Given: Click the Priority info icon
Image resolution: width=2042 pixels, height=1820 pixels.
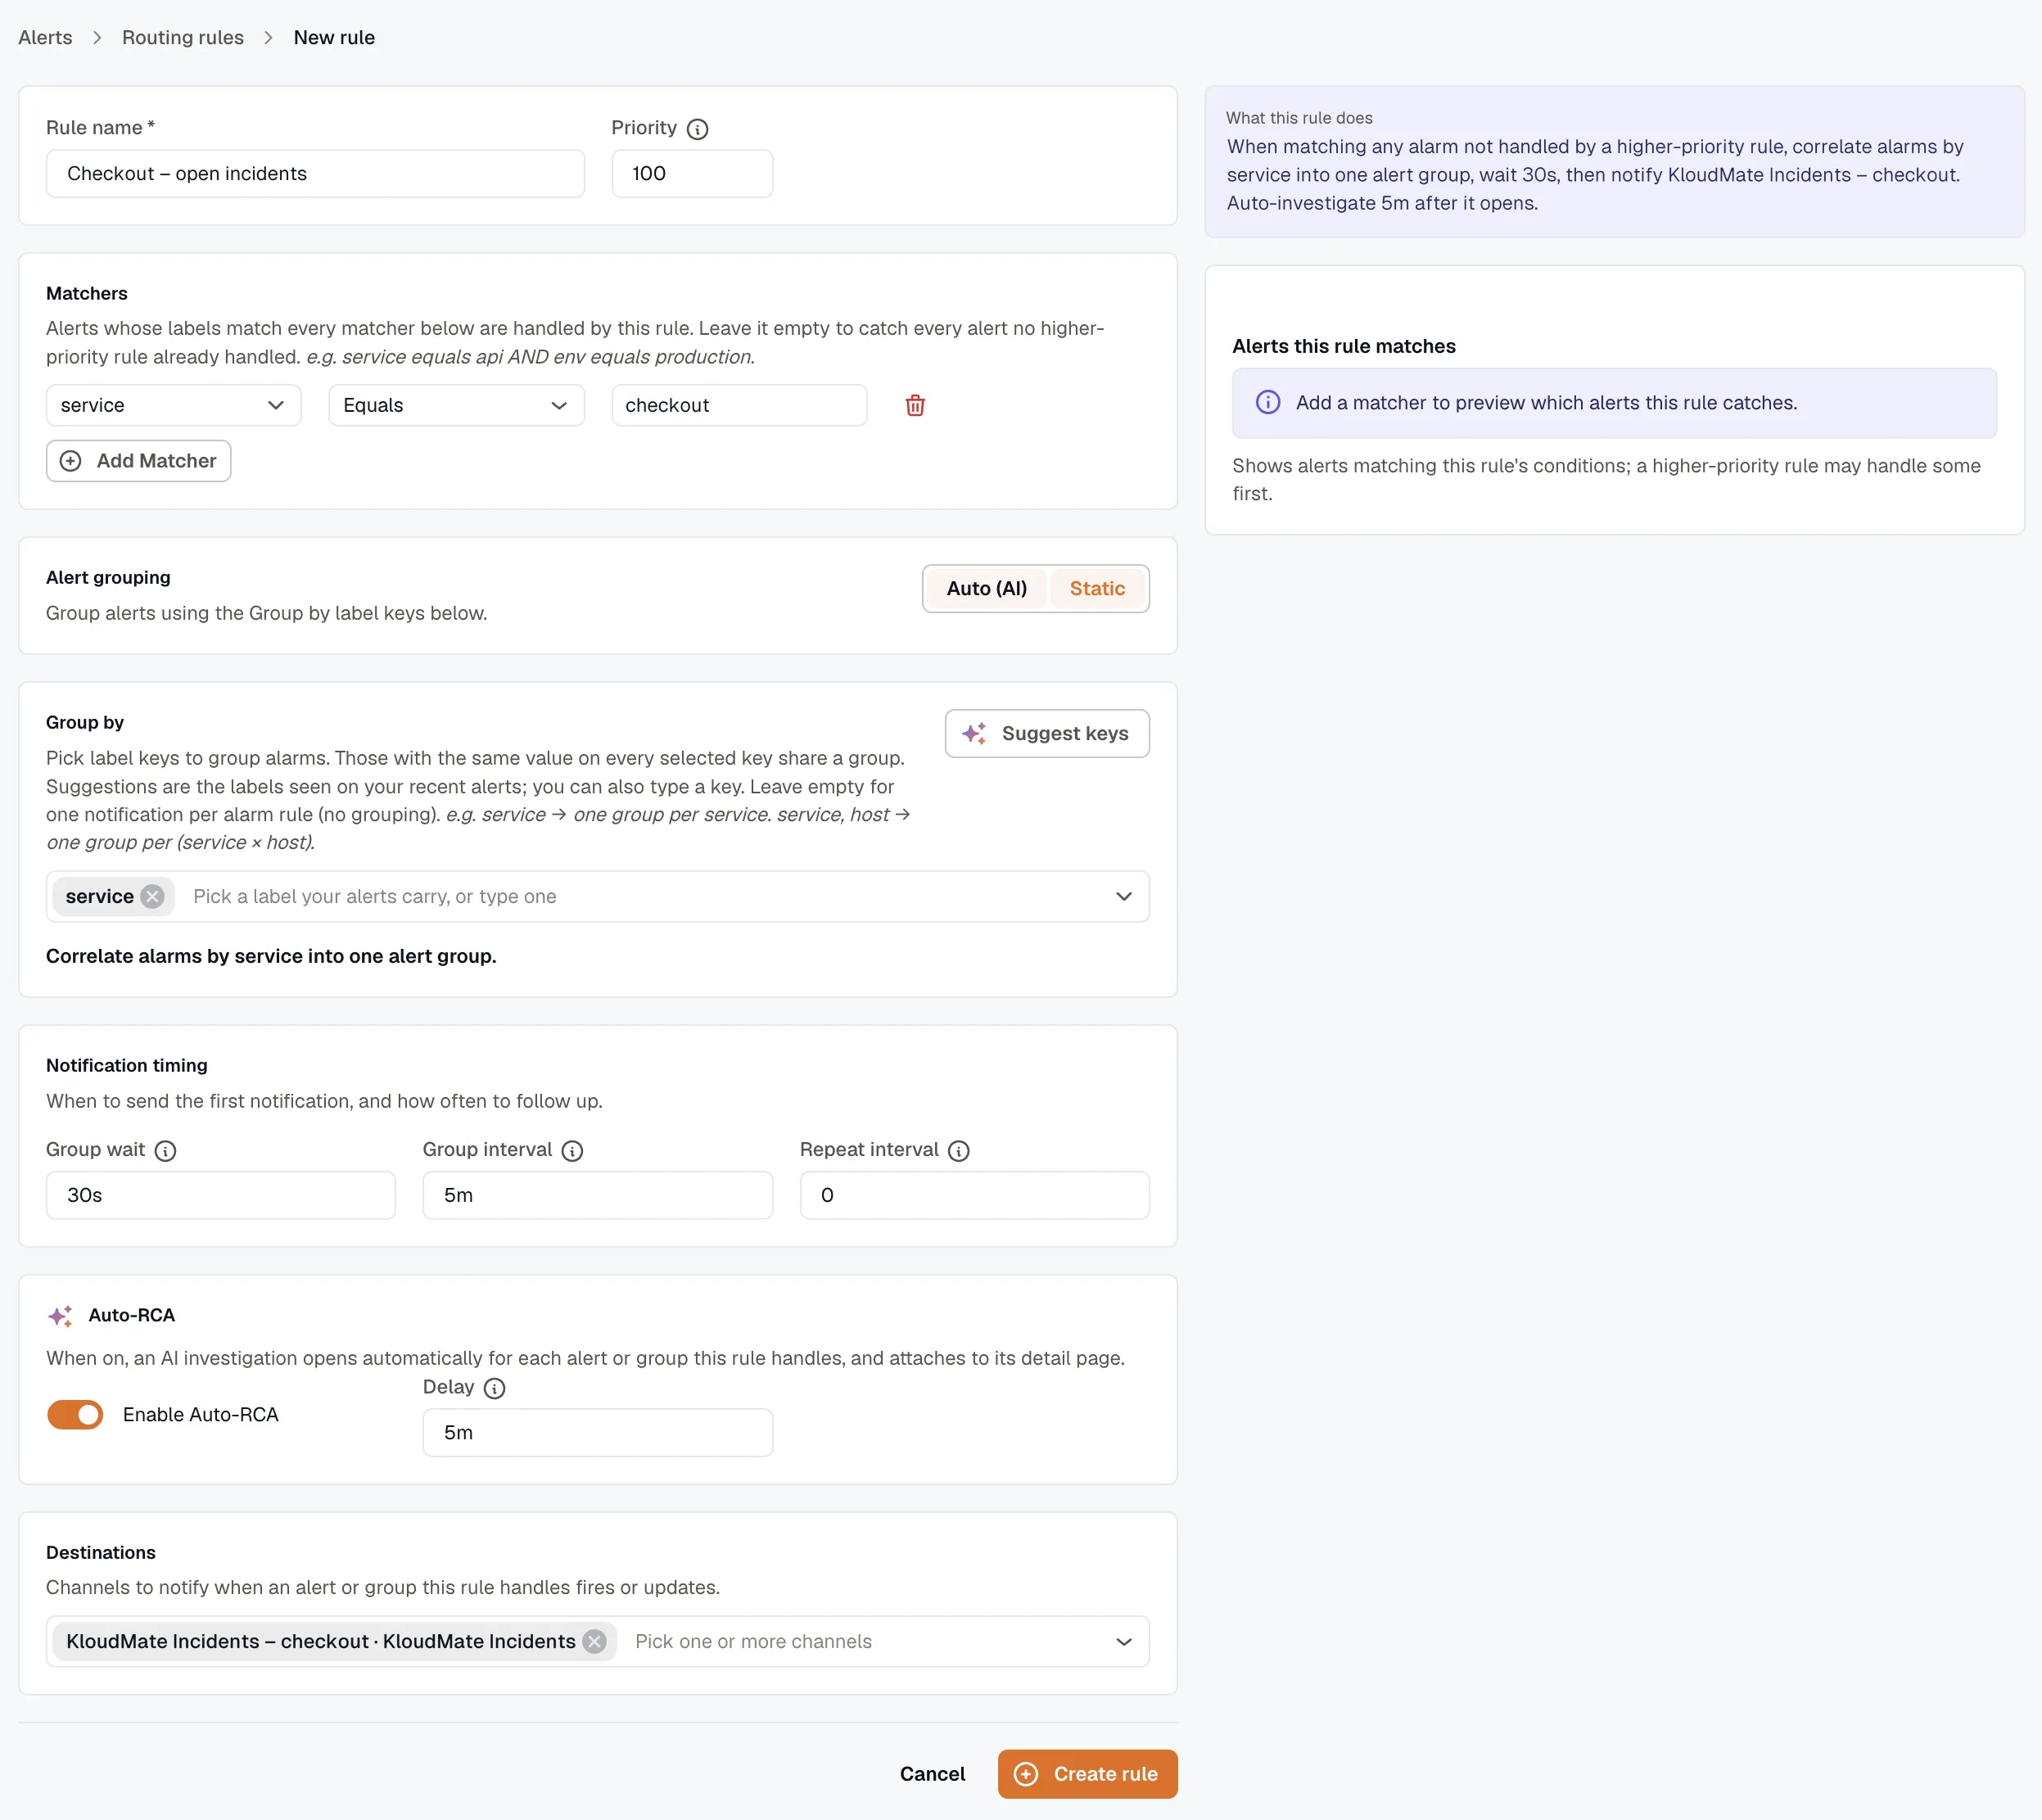Looking at the screenshot, I should pyautogui.click(x=698, y=129).
